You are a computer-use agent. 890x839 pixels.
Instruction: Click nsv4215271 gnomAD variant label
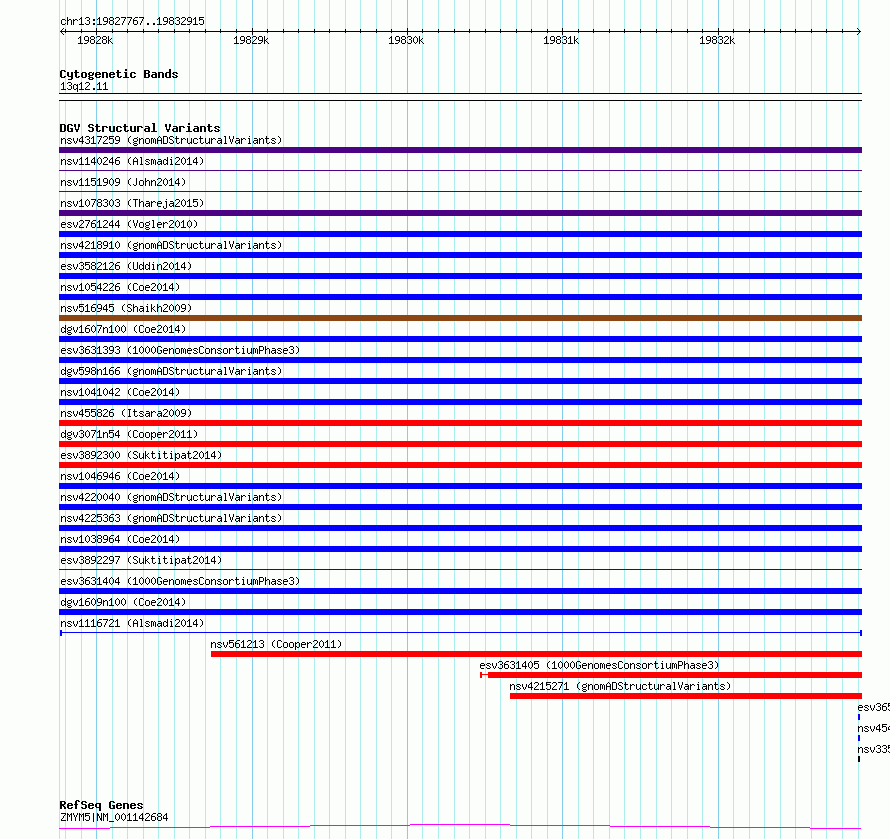tap(620, 686)
